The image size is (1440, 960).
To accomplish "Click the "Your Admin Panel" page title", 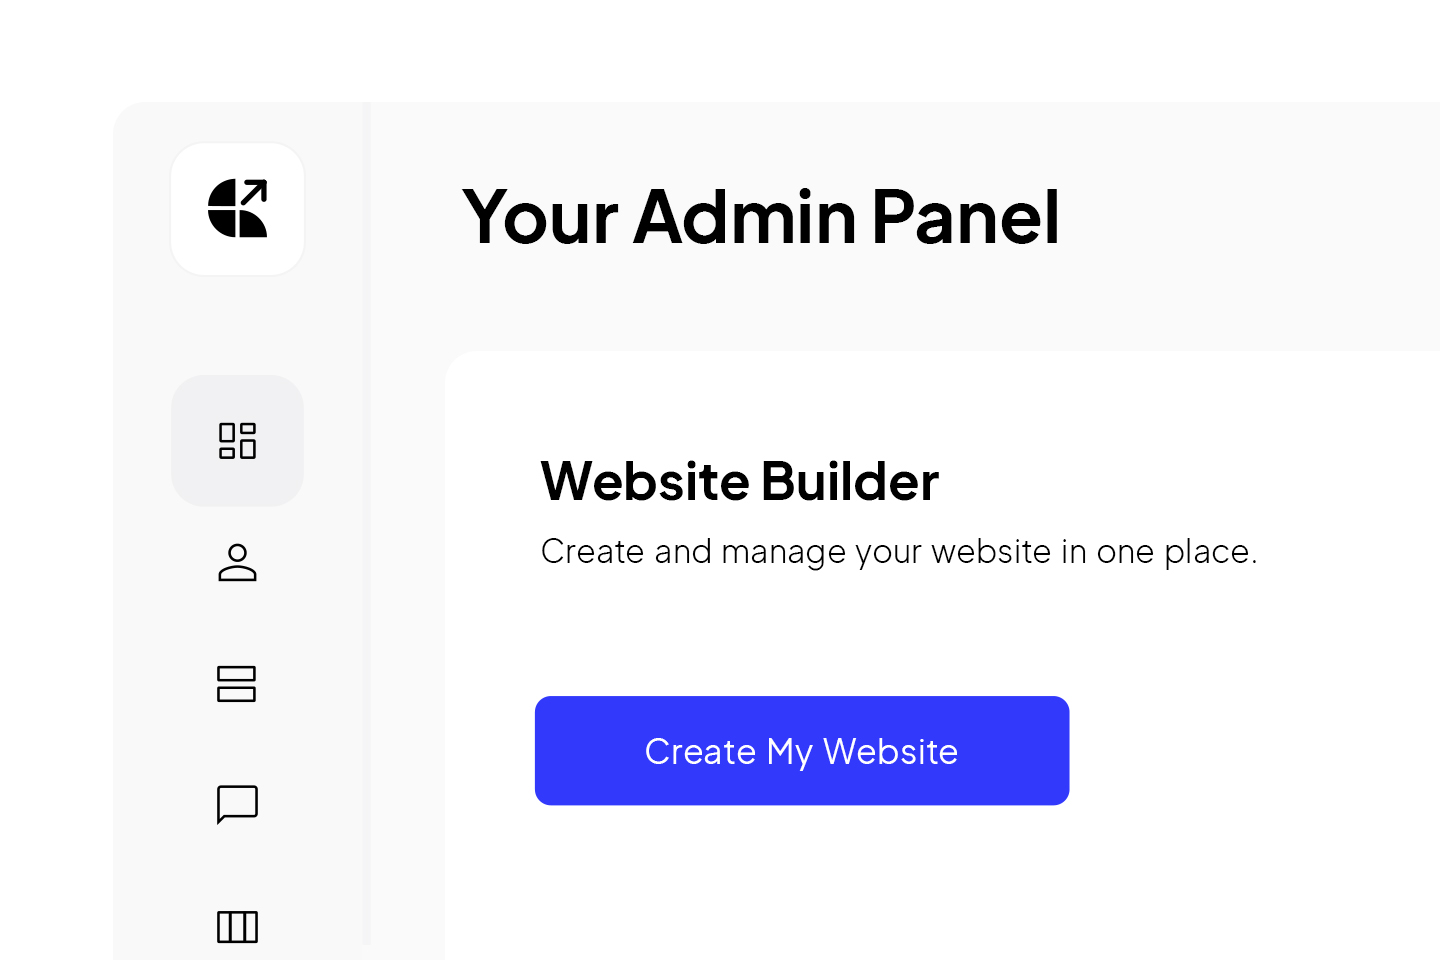I will coord(760,216).
